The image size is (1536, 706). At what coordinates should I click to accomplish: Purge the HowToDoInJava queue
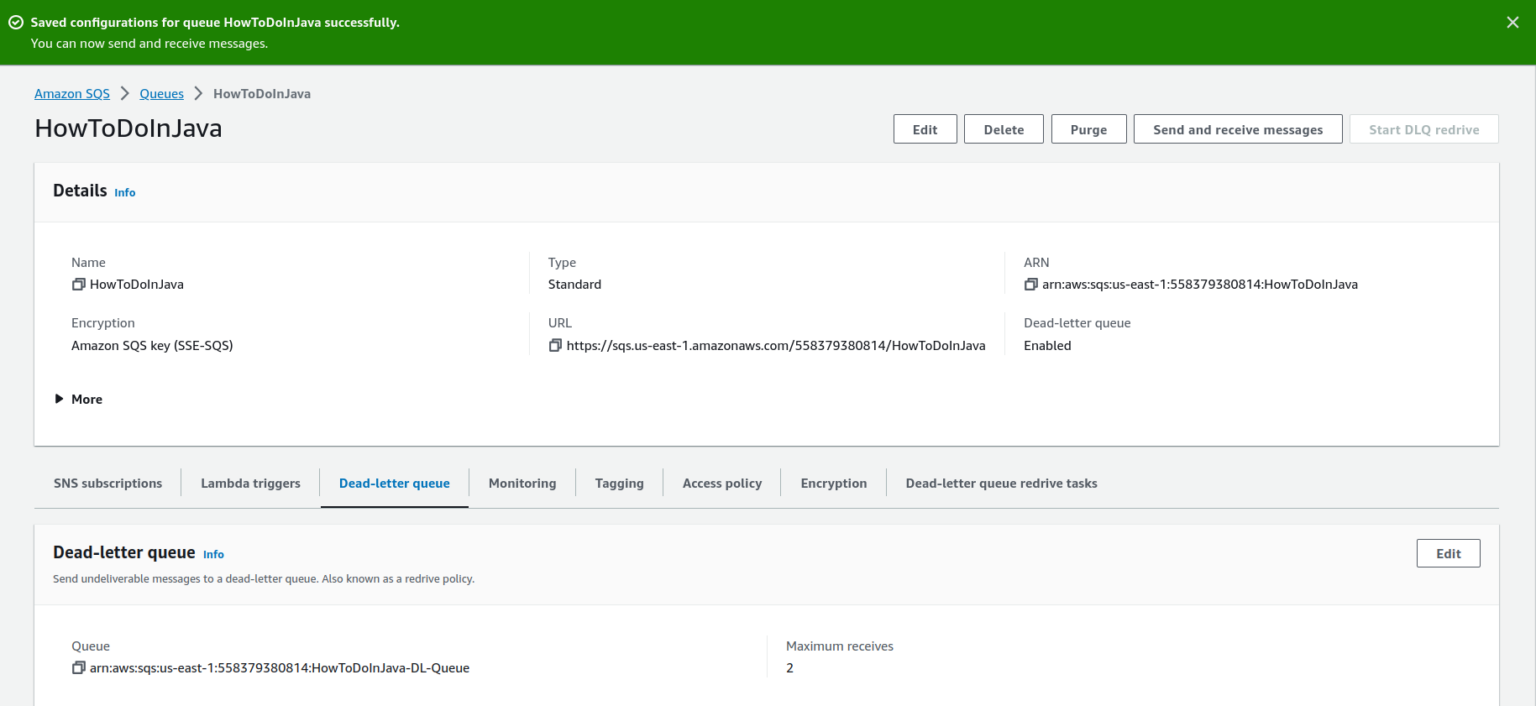click(x=1088, y=128)
